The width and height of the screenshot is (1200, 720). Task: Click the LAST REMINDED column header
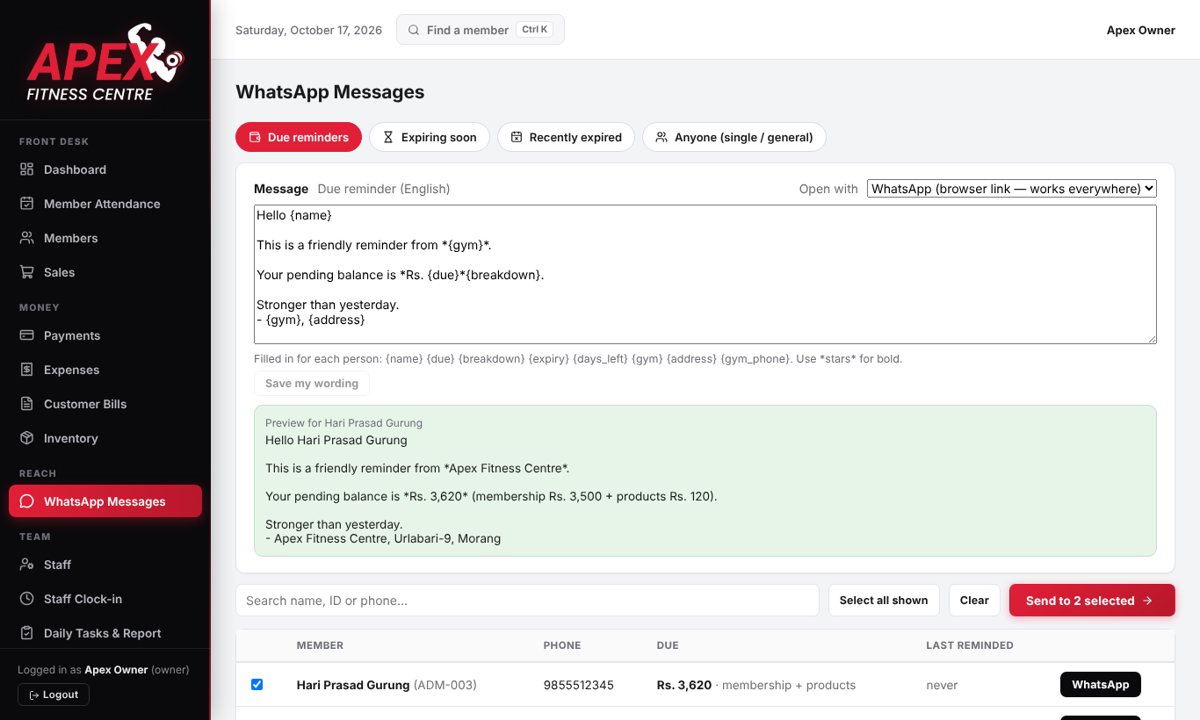(970, 645)
